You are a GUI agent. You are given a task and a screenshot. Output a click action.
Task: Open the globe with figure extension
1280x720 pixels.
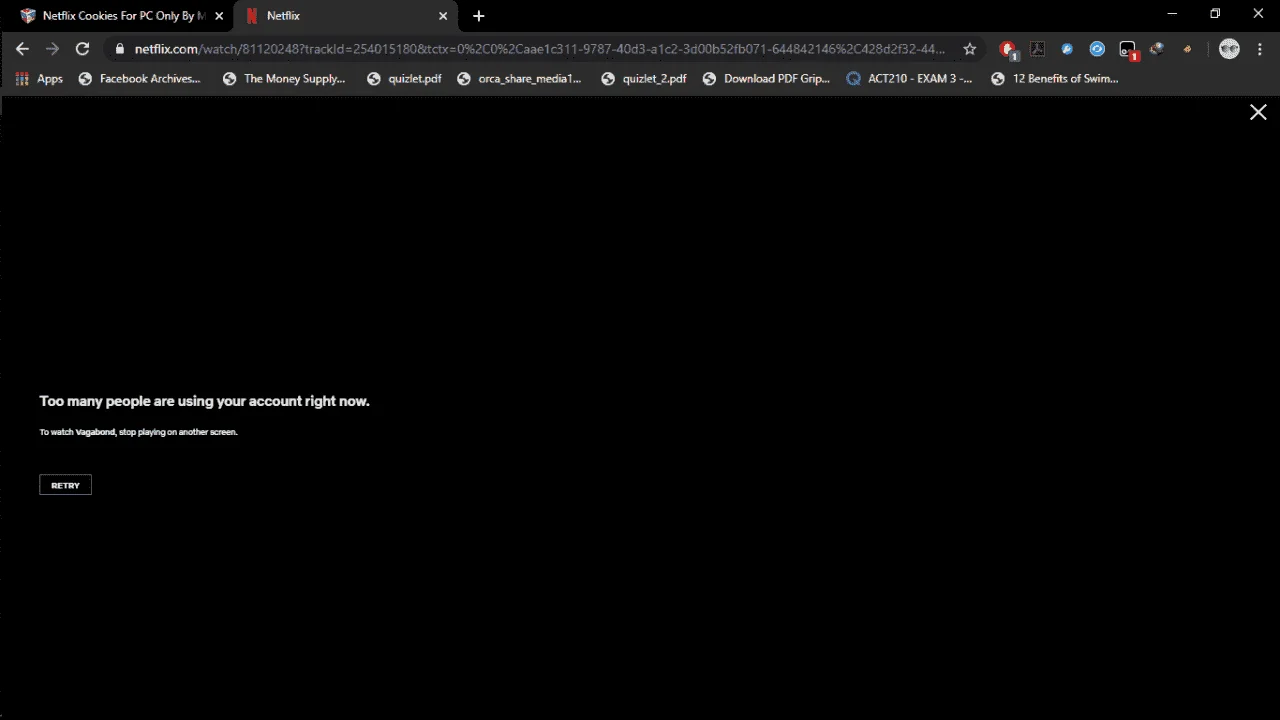point(1157,48)
